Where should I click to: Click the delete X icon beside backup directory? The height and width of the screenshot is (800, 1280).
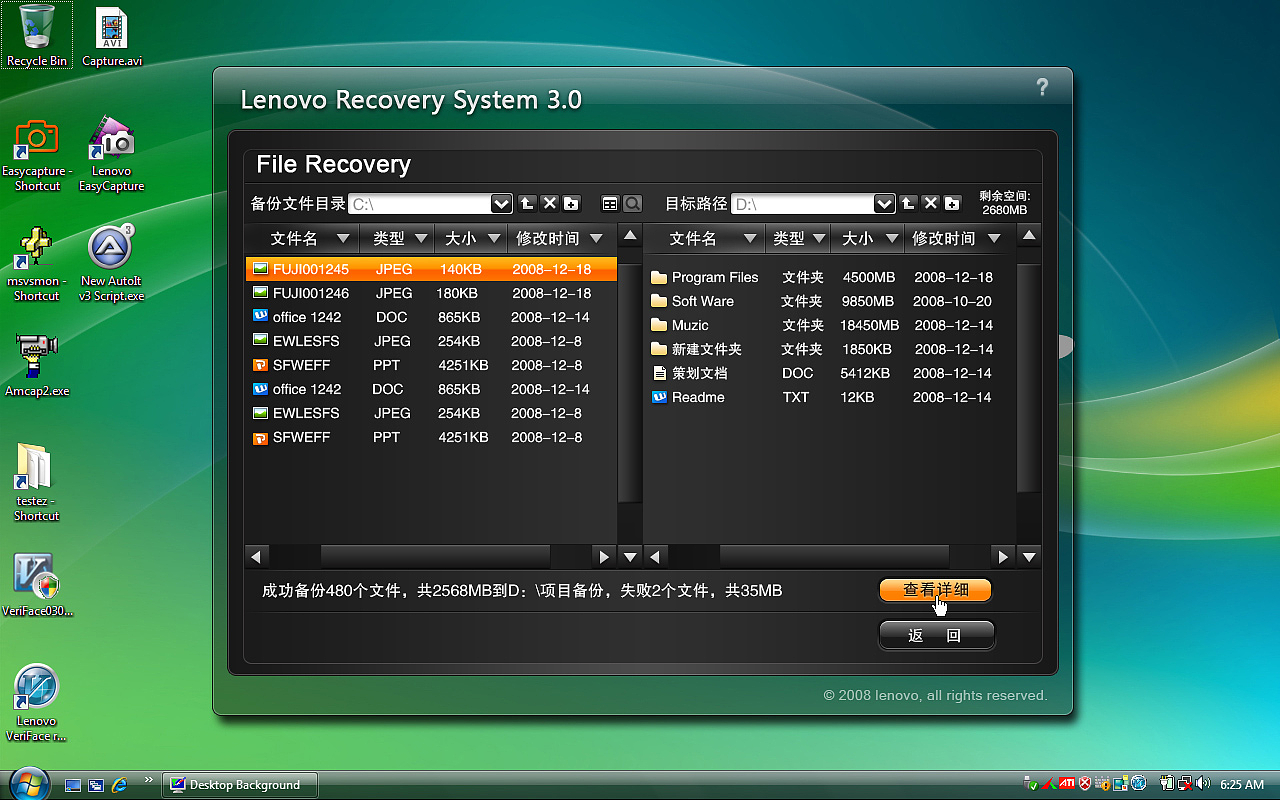pyautogui.click(x=549, y=204)
